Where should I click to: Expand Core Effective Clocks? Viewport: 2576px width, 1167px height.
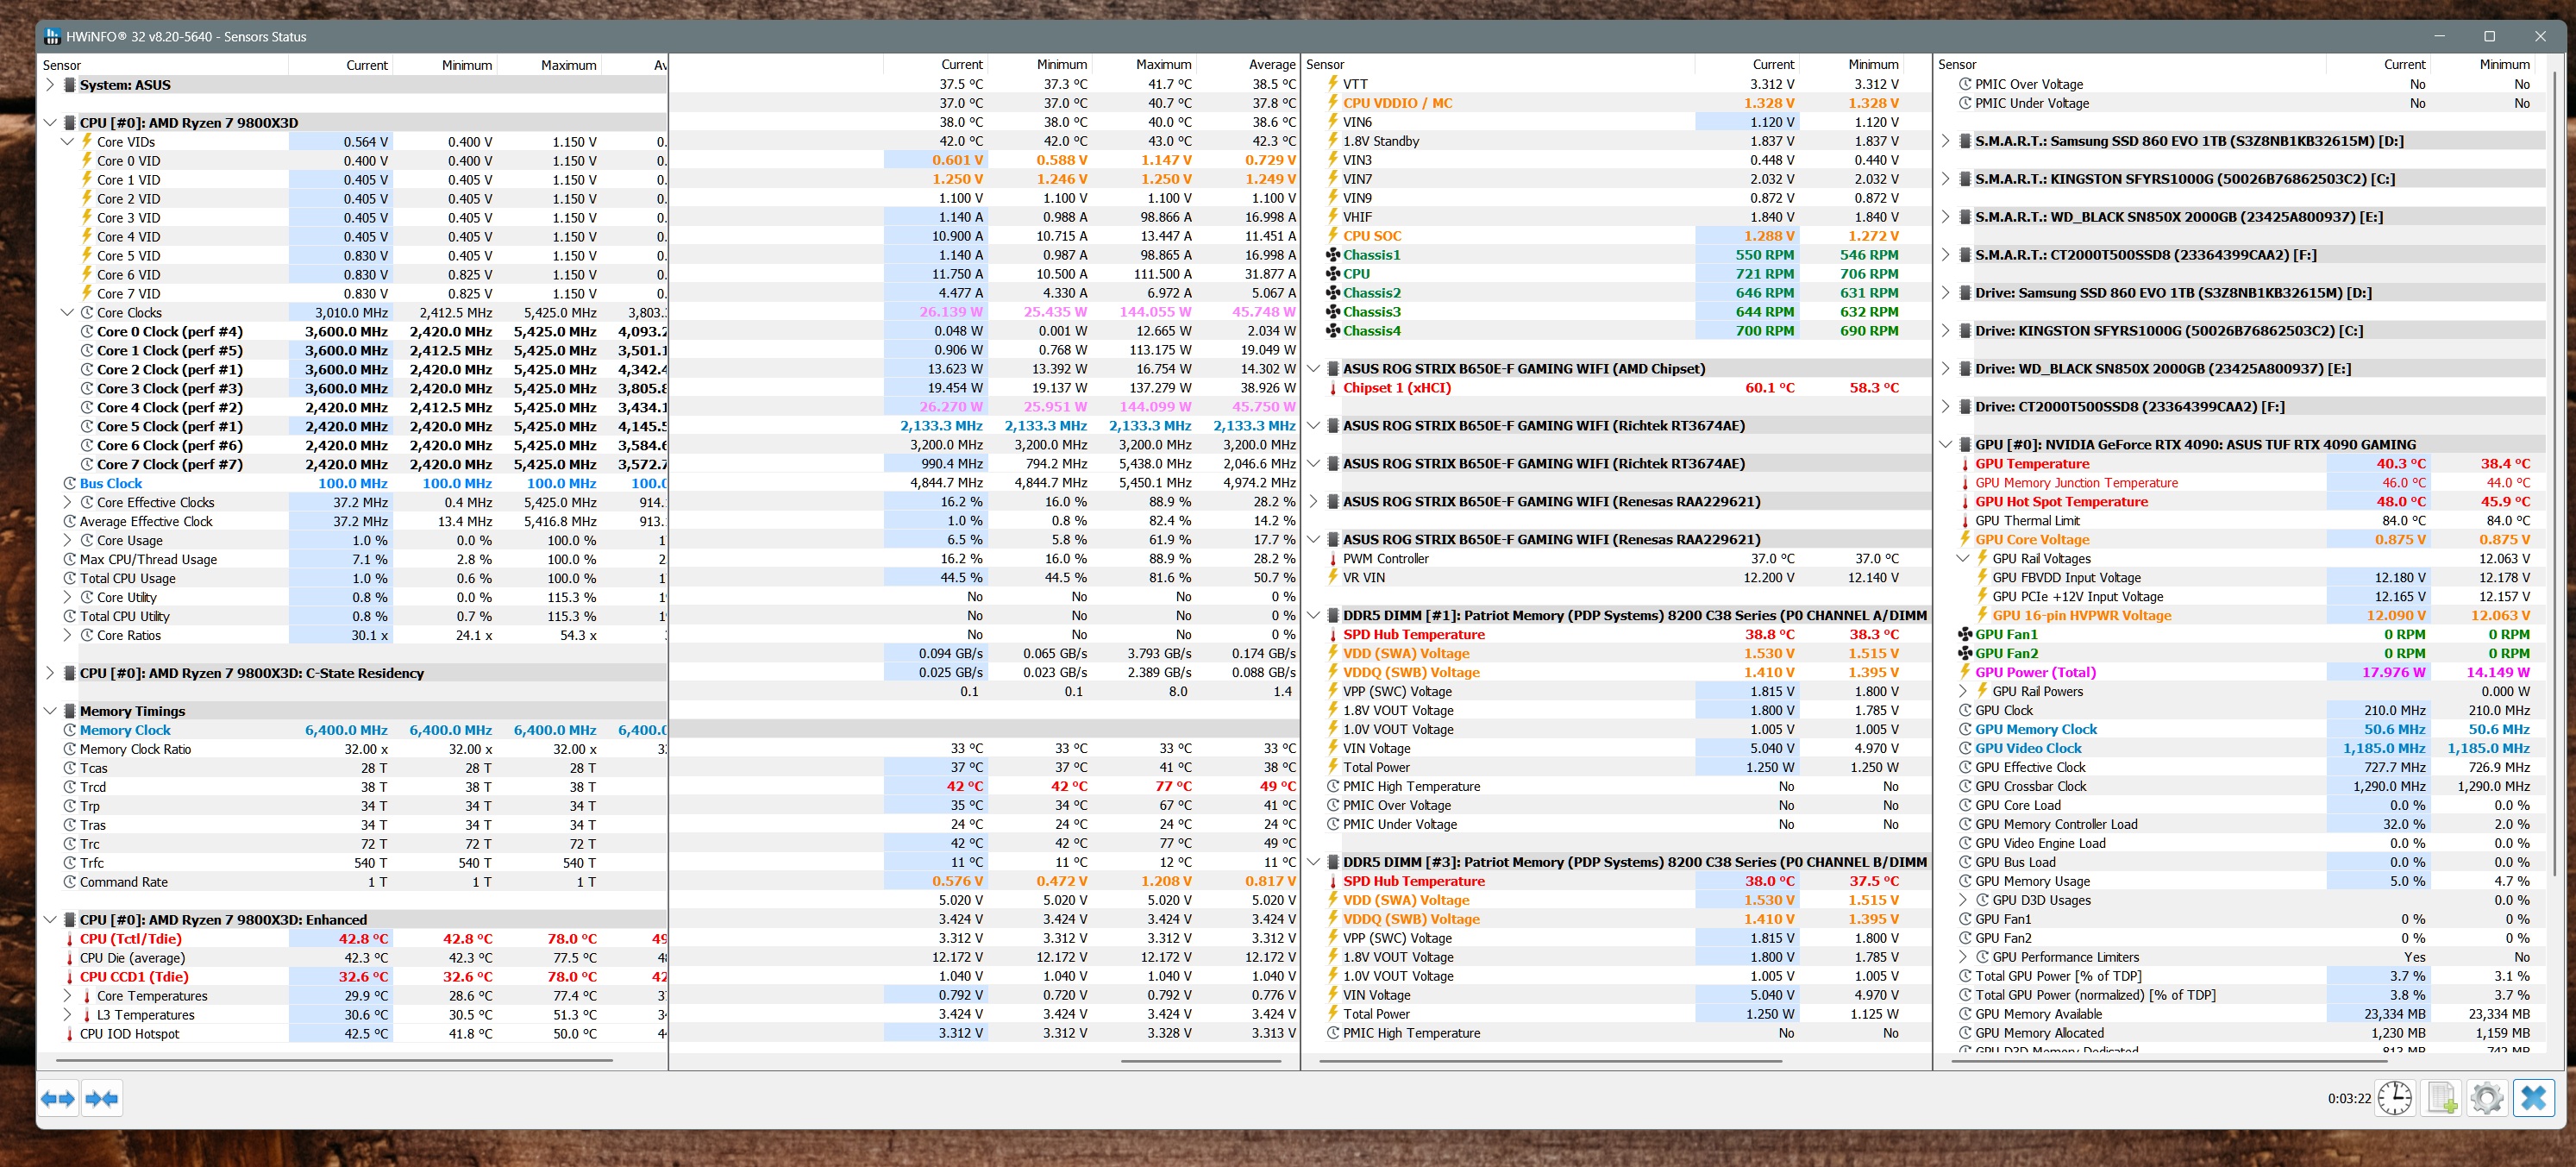coord(68,502)
